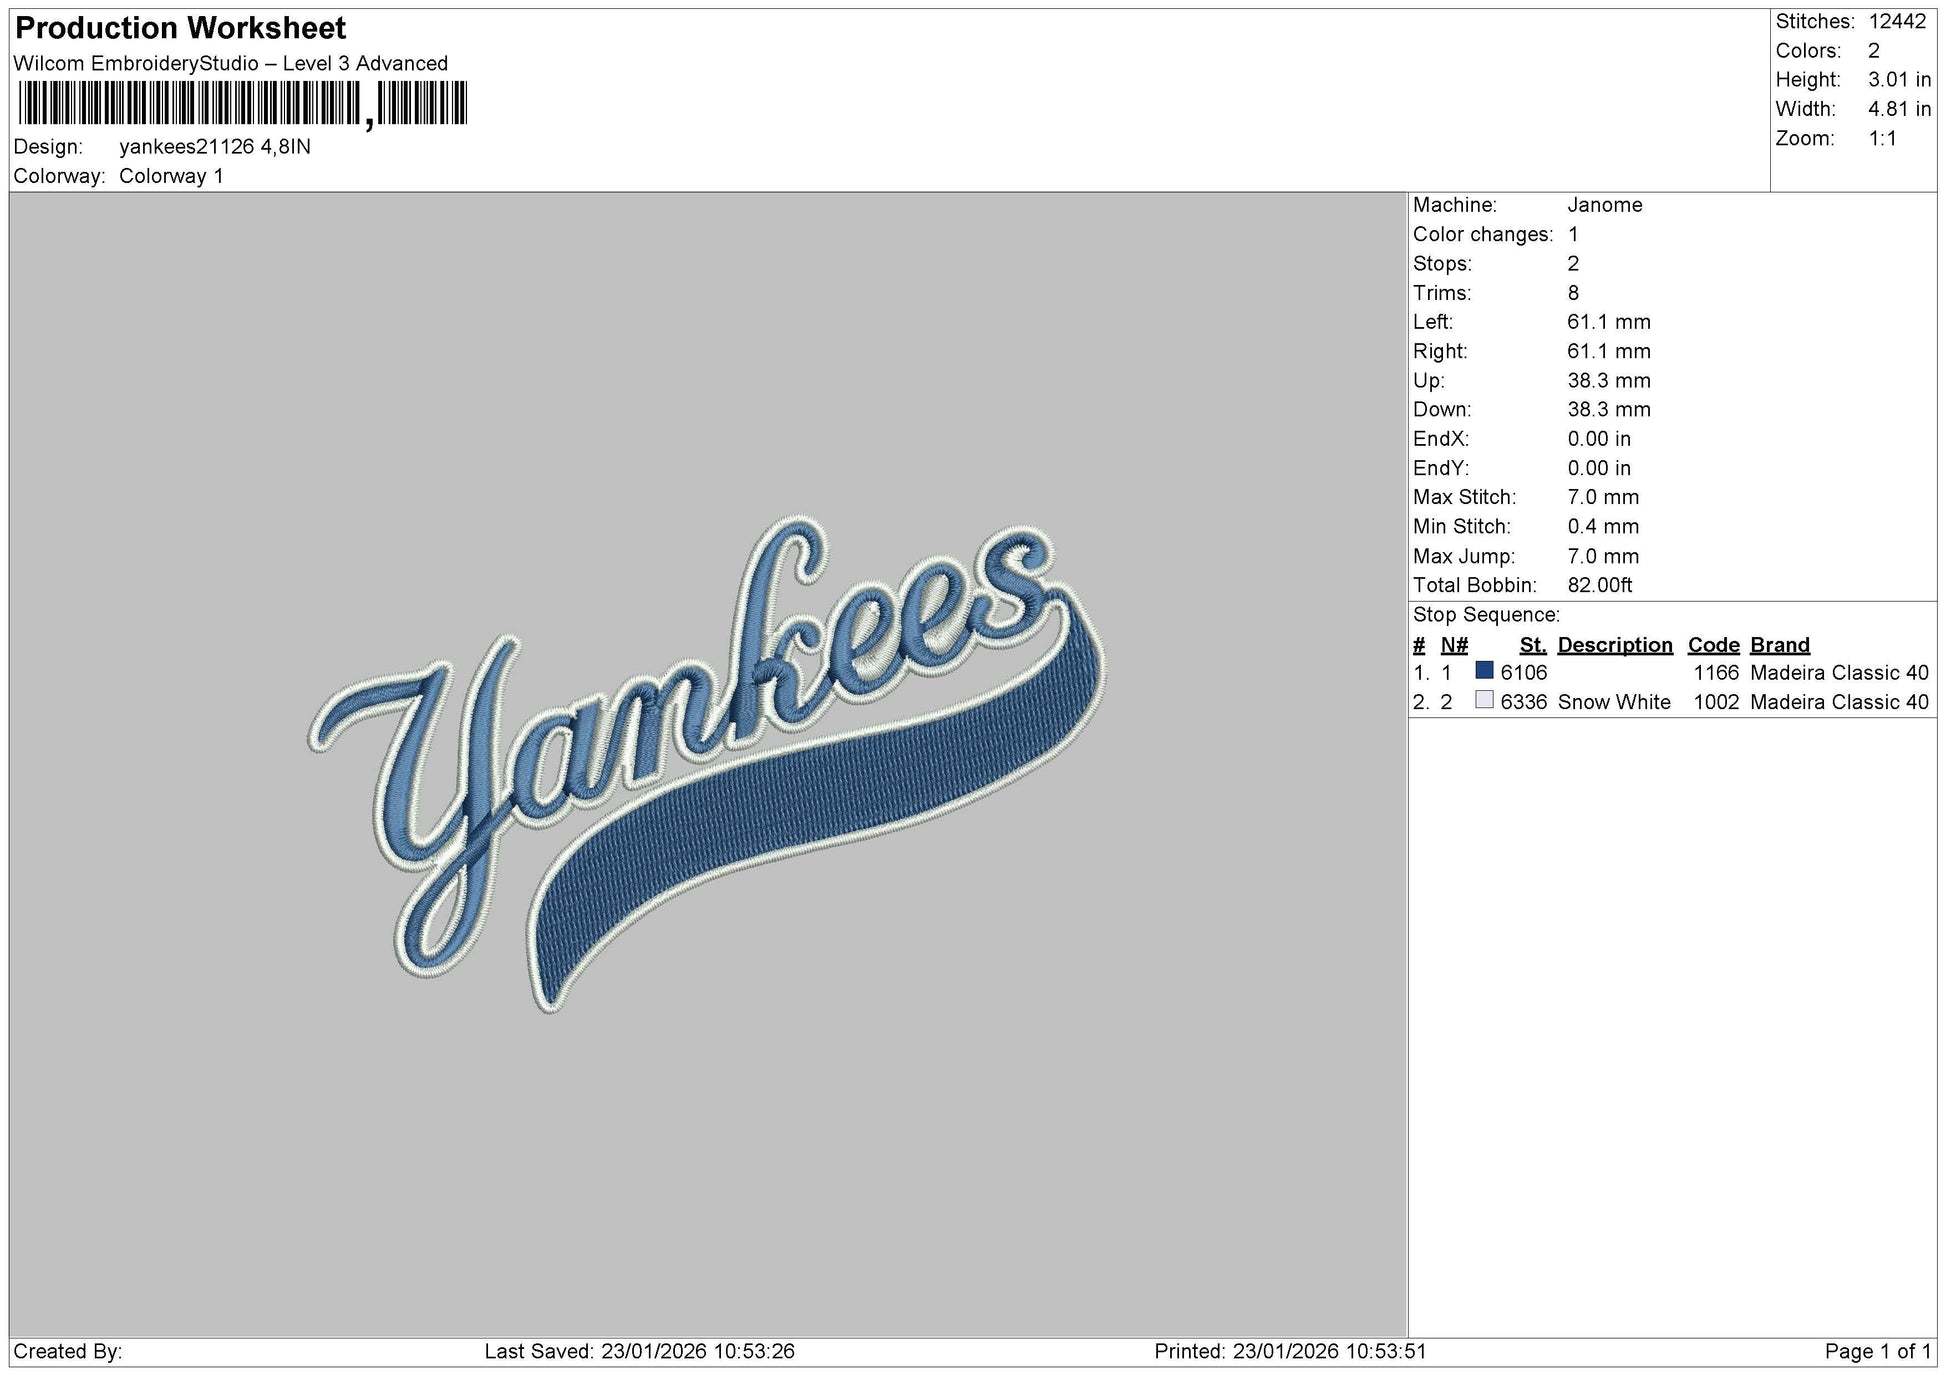Click the "Stops:" label
This screenshot has width=1946, height=1375.
1443,264
